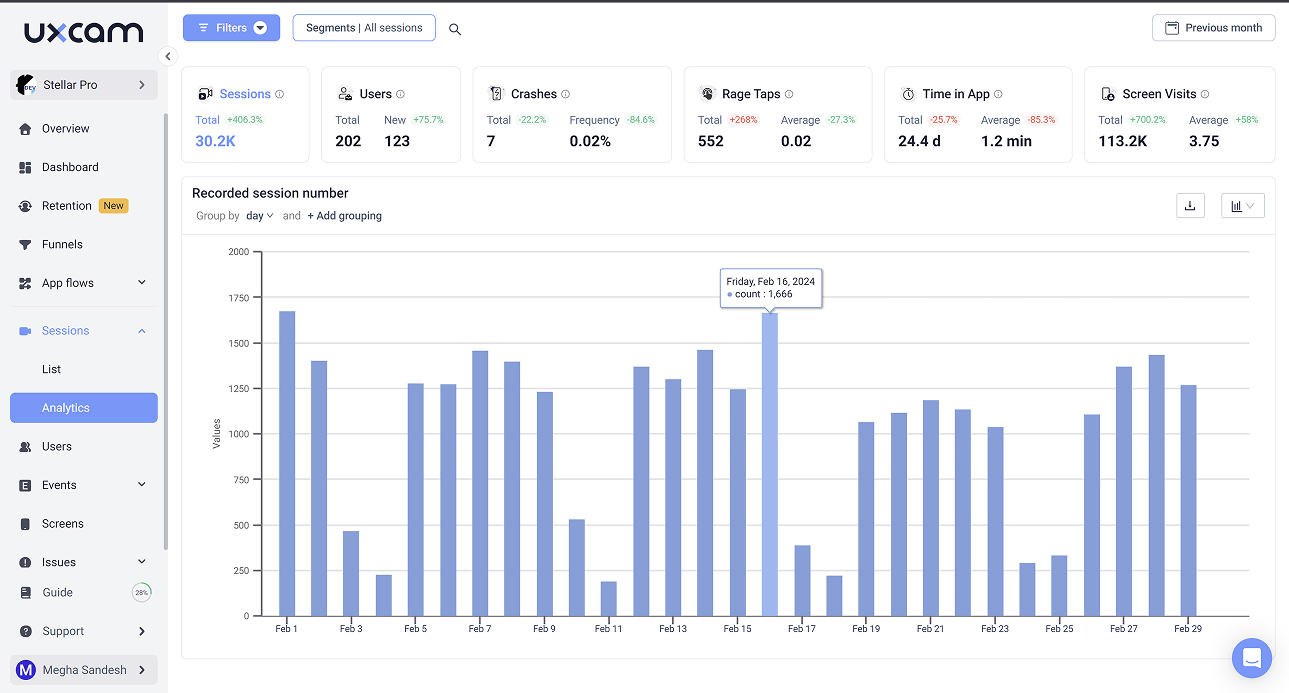Expand the App flows menu
The width and height of the screenshot is (1289, 693).
[x=141, y=283]
